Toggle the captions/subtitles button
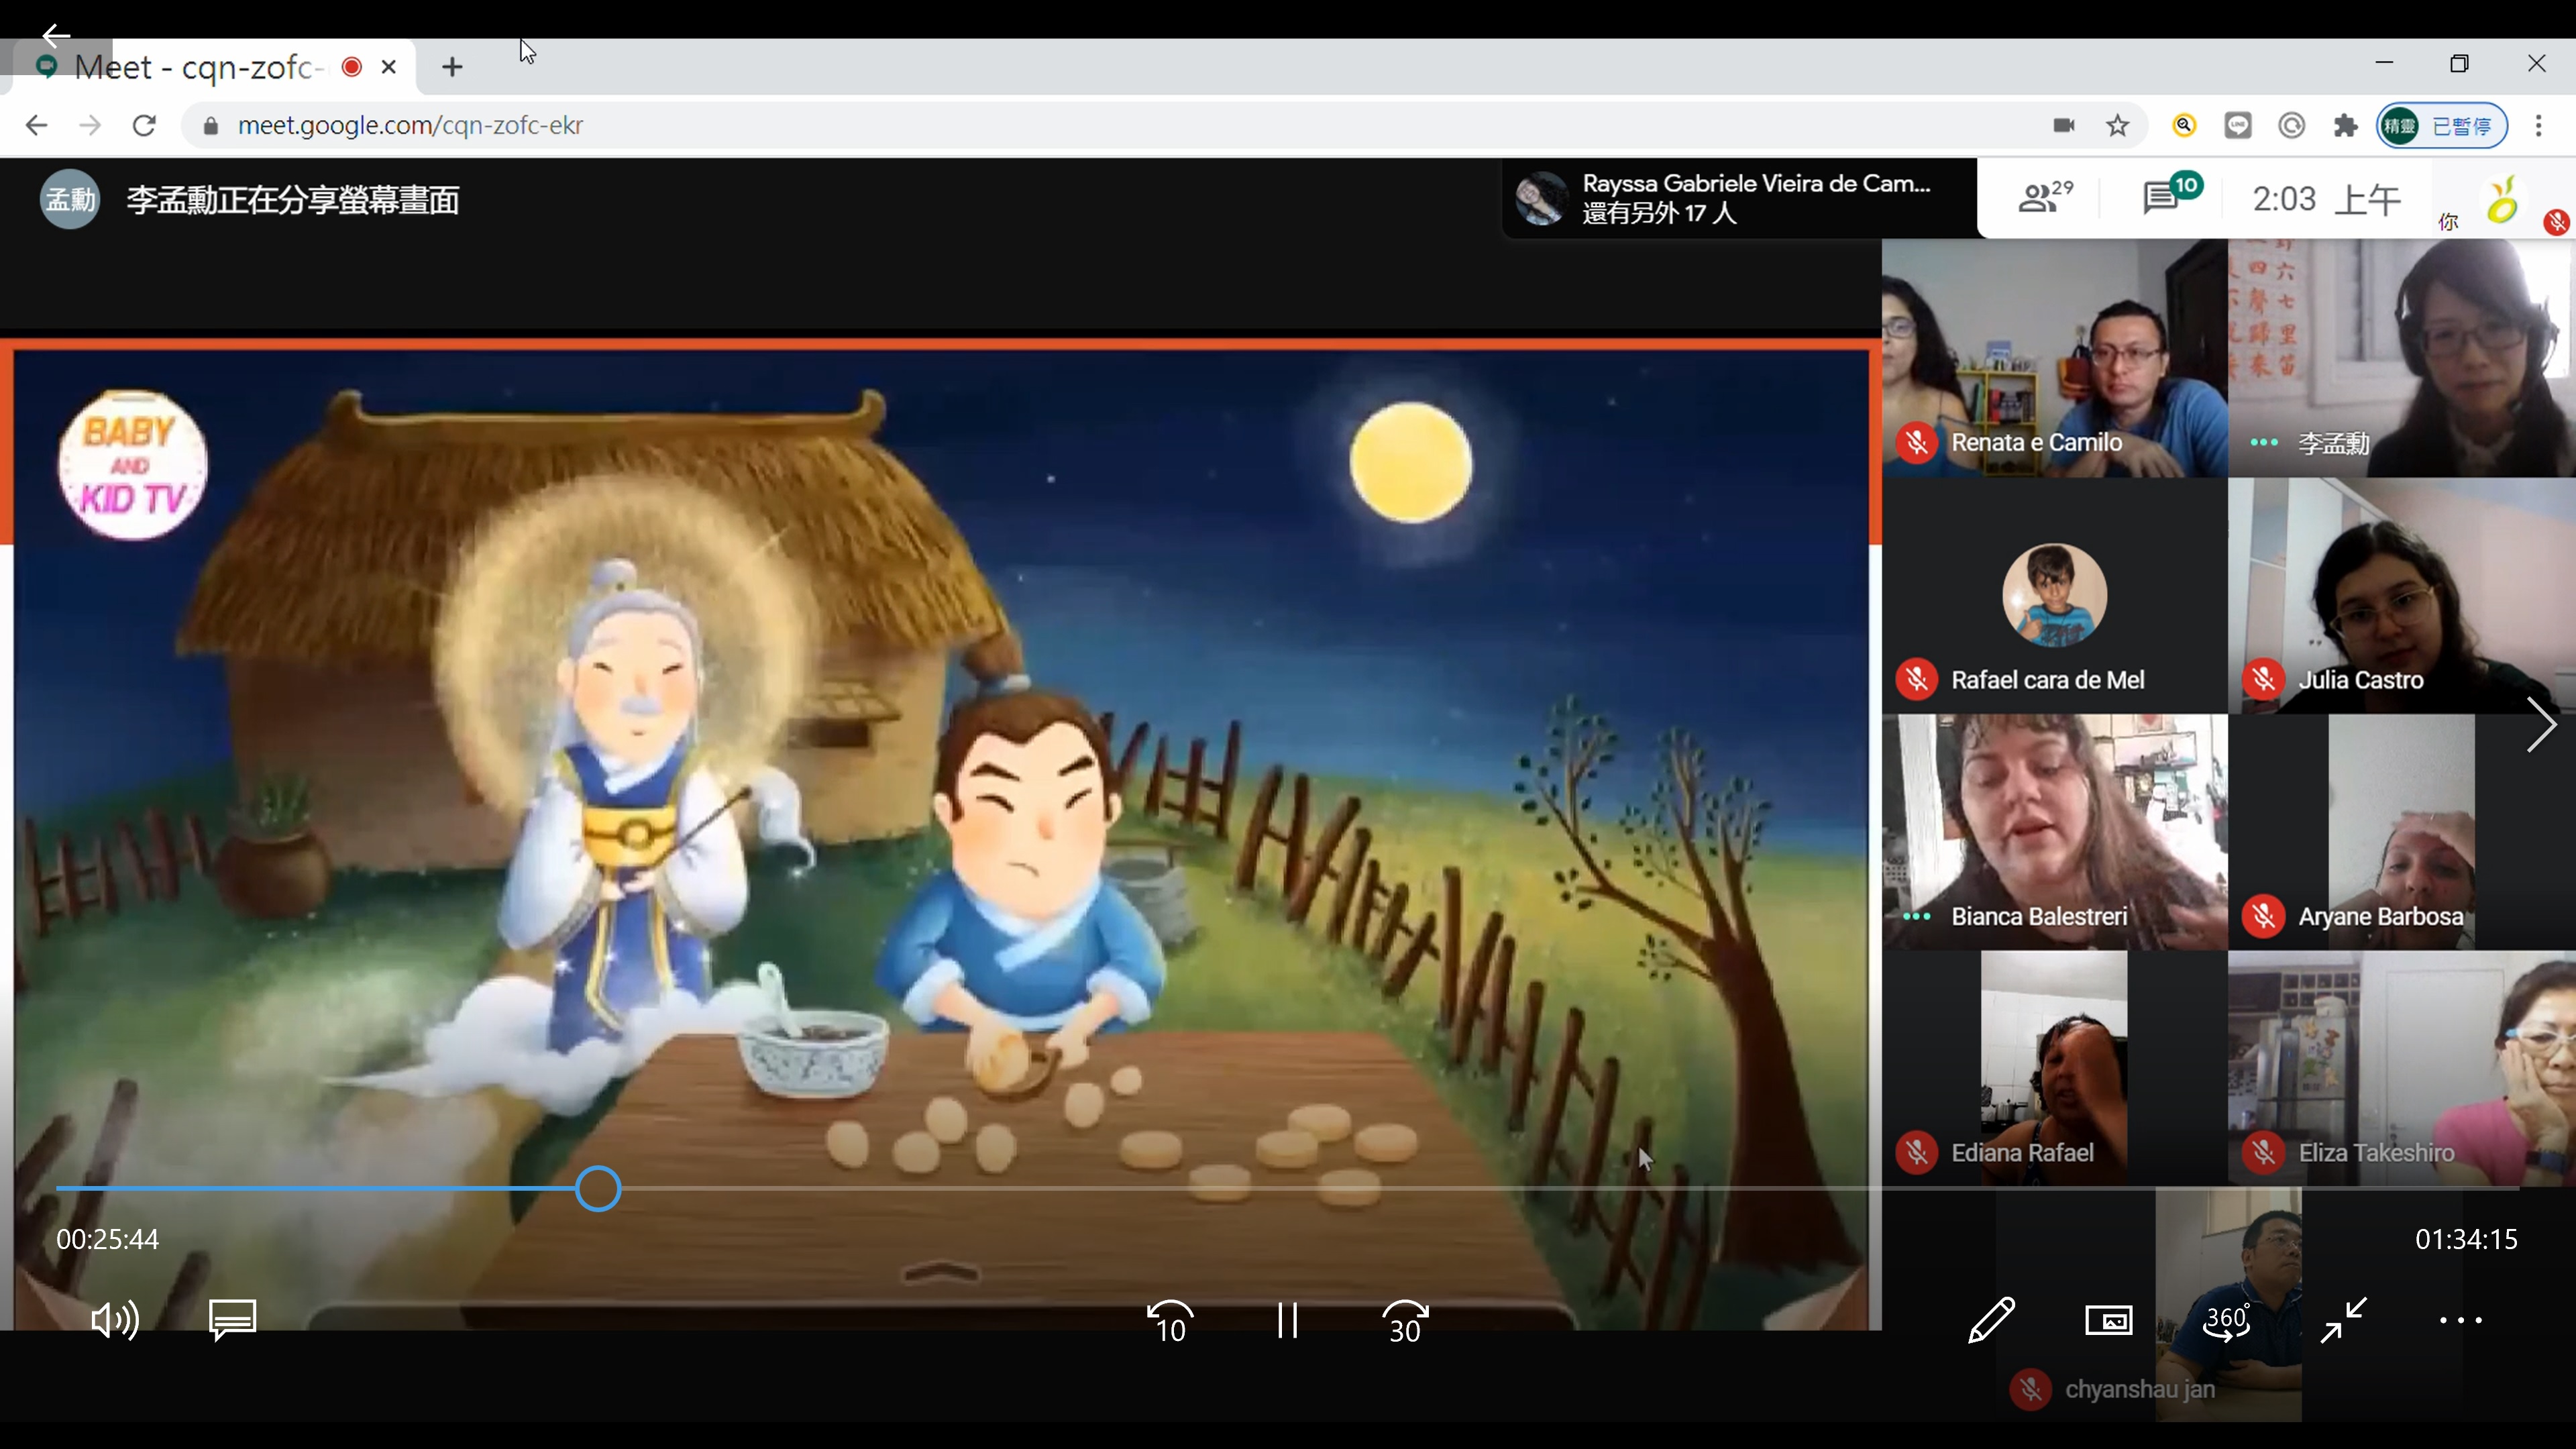This screenshot has width=2576, height=1449. click(x=232, y=1321)
